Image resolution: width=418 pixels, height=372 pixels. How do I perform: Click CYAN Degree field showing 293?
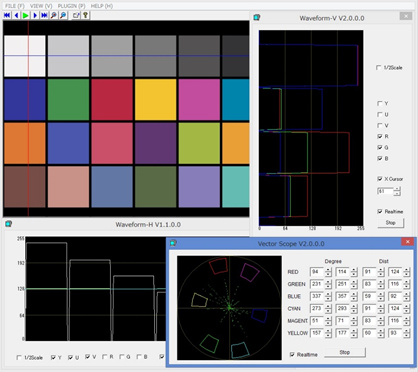342,308
